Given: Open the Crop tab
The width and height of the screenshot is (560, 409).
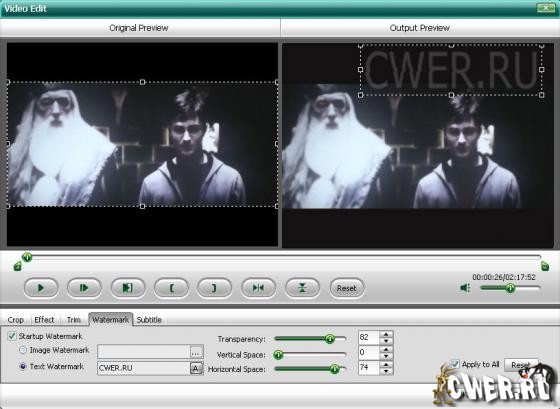Looking at the screenshot, I should [x=16, y=320].
